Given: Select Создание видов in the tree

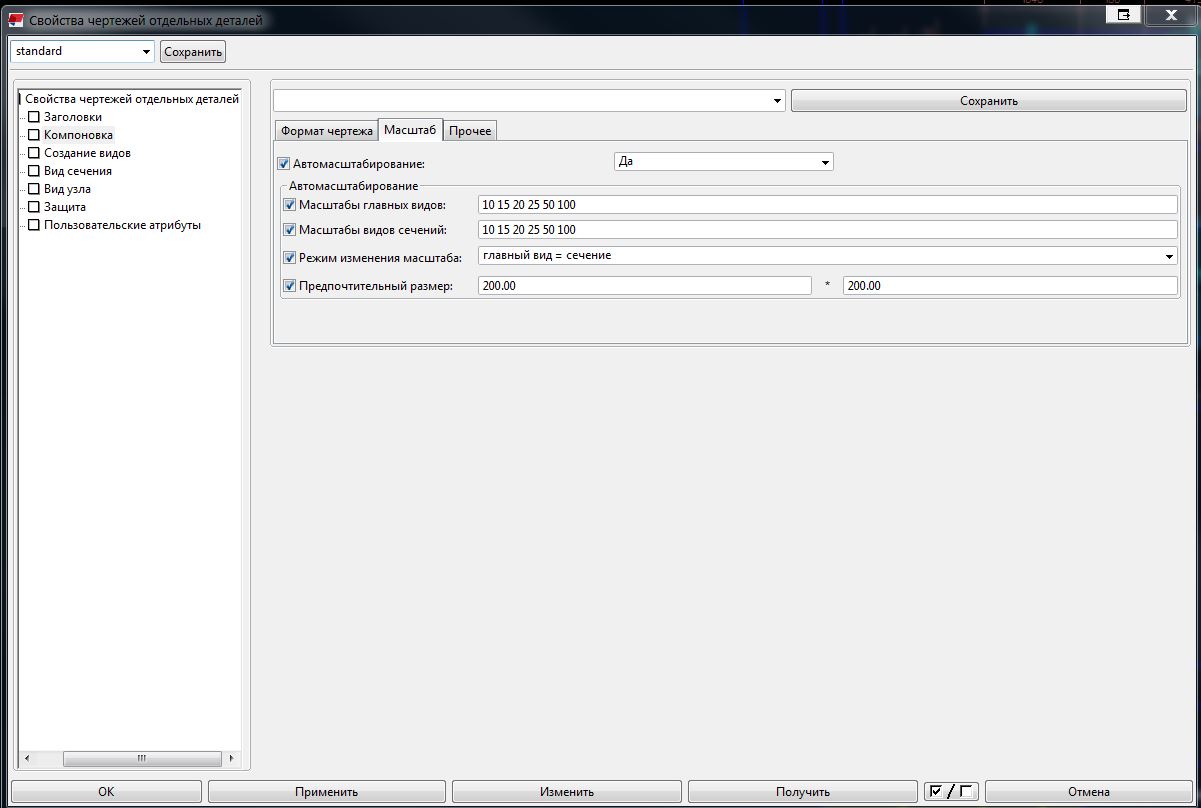Looking at the screenshot, I should point(87,153).
